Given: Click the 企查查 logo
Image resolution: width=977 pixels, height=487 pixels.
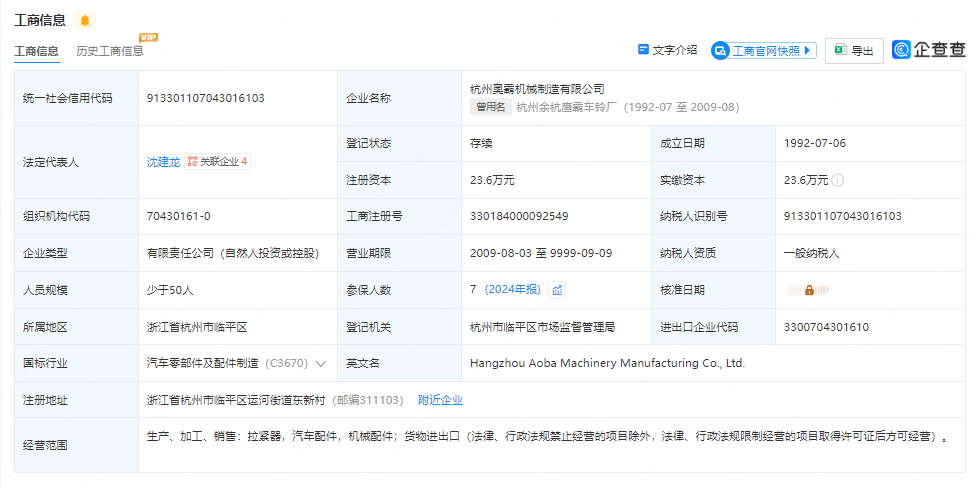Looking at the screenshot, I should click(x=929, y=50).
